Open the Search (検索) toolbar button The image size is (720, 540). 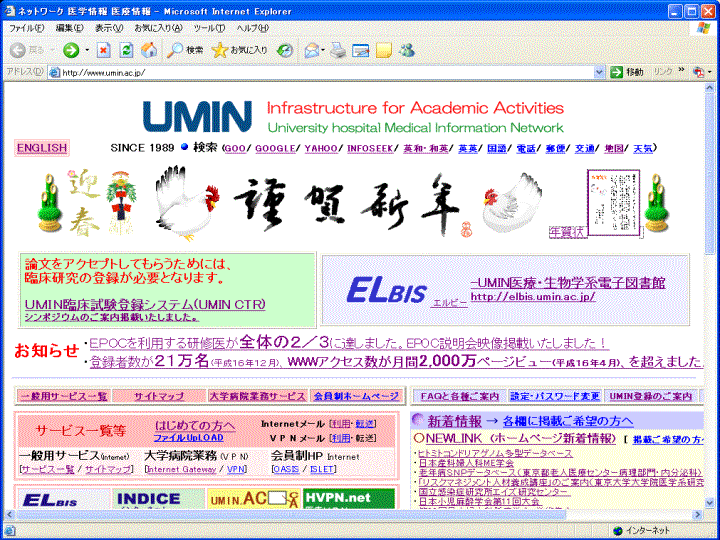[186, 50]
